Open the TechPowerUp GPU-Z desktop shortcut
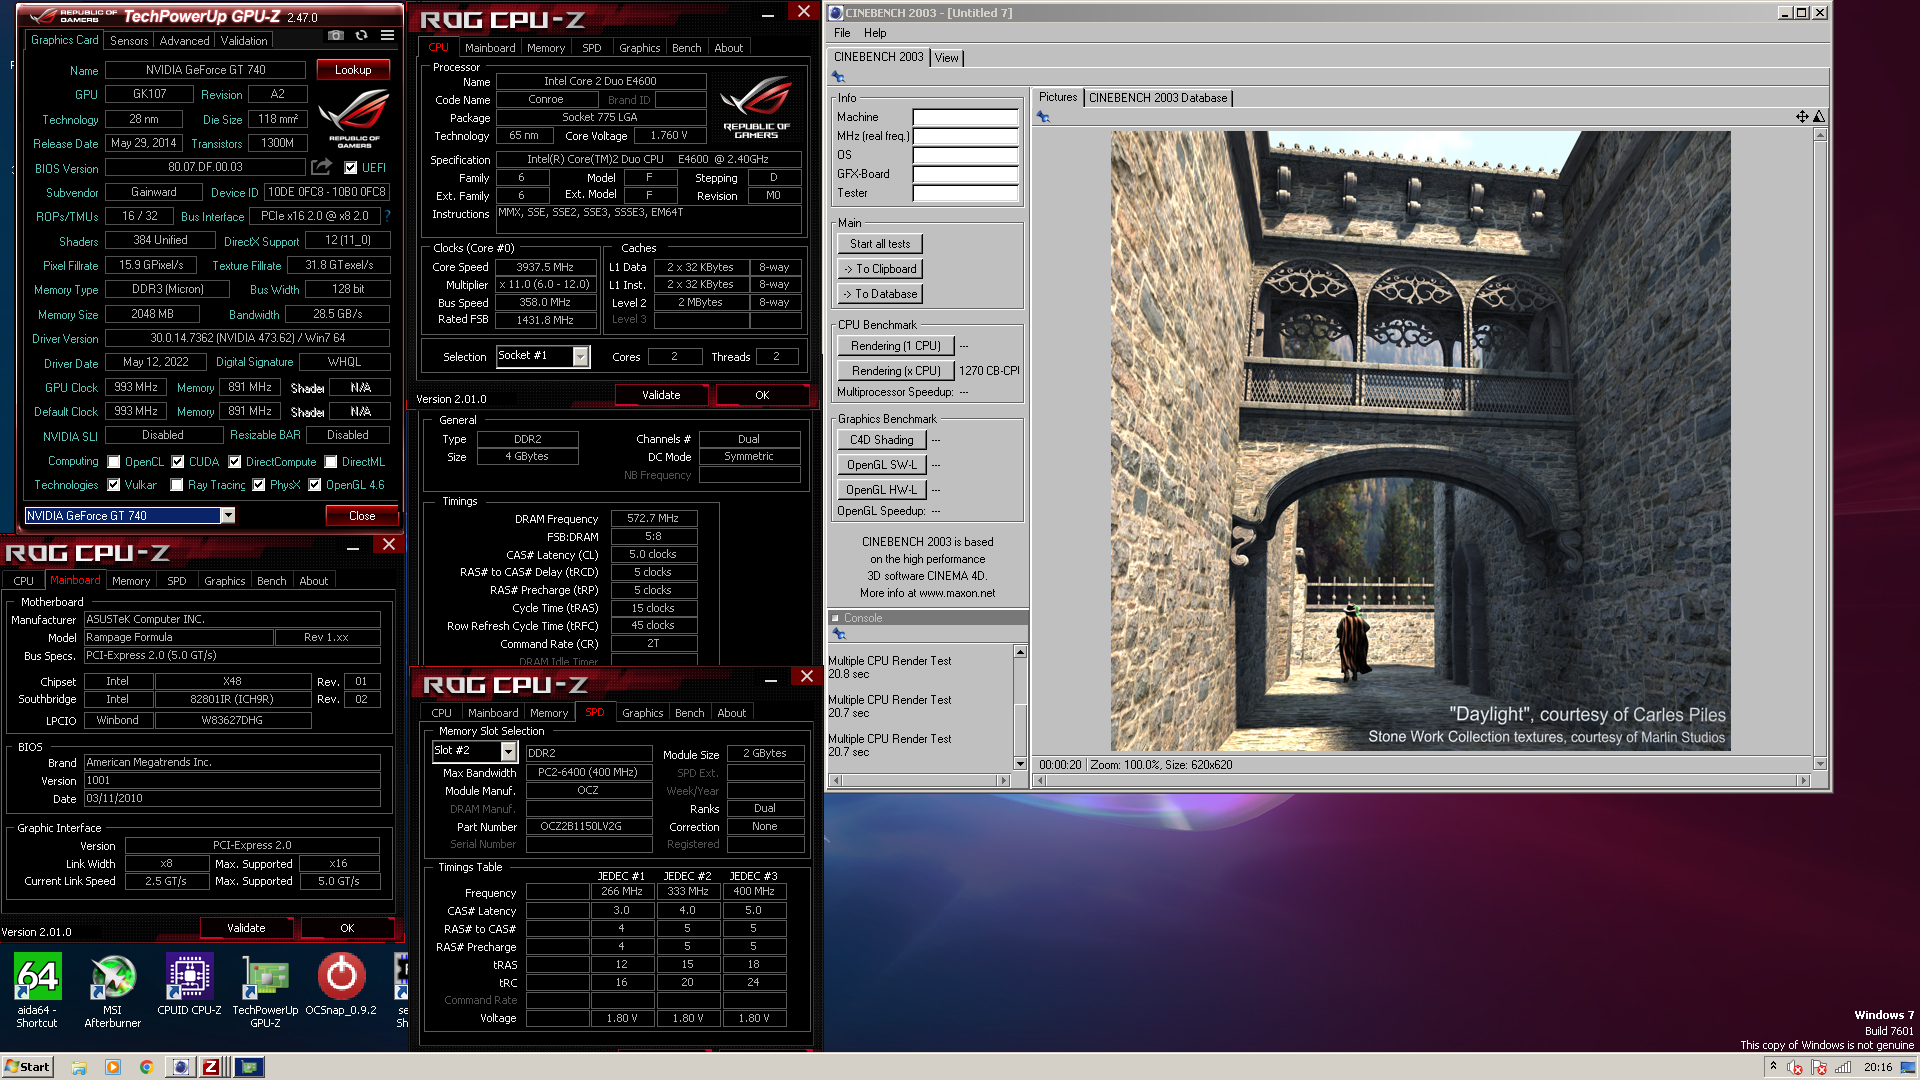 [x=265, y=990]
